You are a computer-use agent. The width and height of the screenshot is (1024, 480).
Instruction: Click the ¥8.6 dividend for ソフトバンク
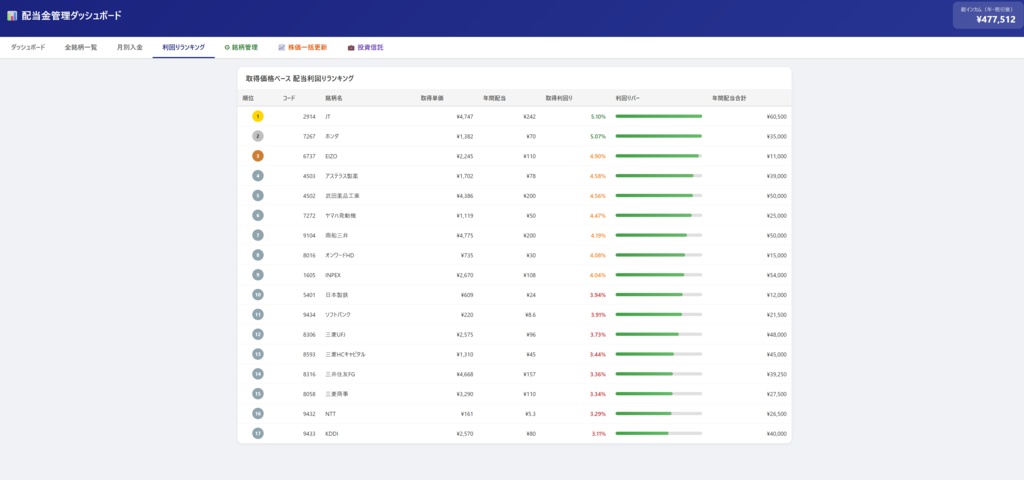pos(530,314)
